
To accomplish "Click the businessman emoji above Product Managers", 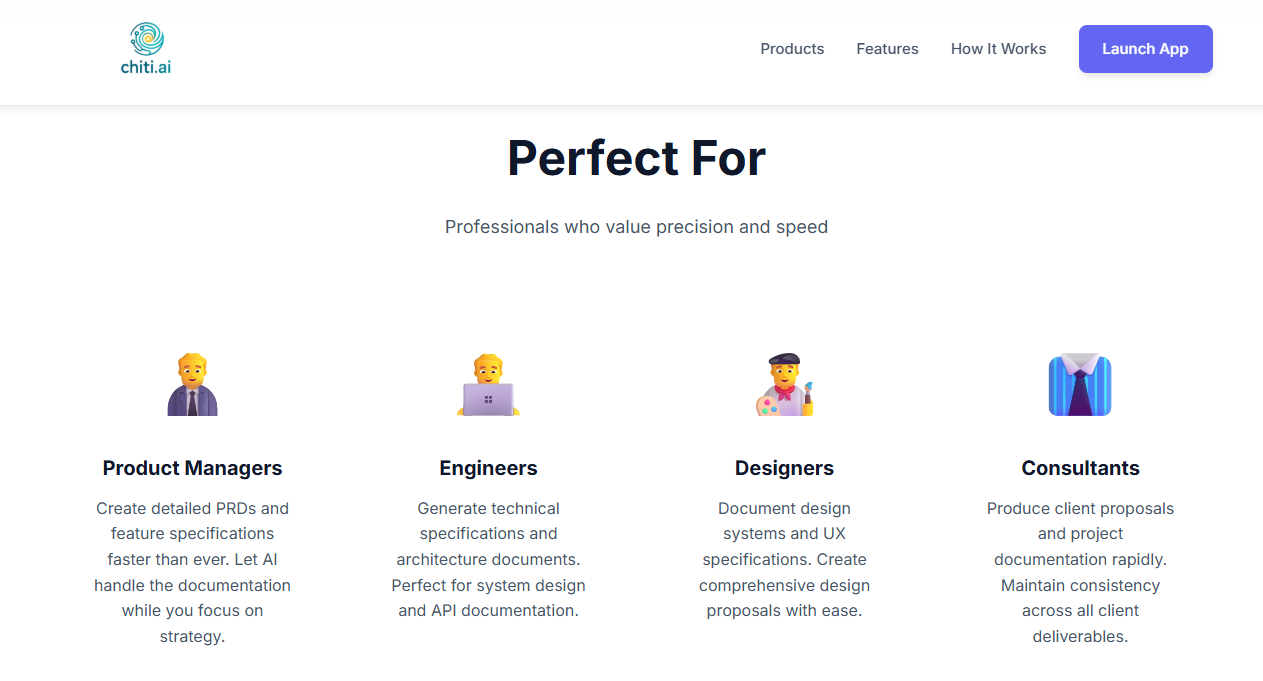I will pos(192,385).
